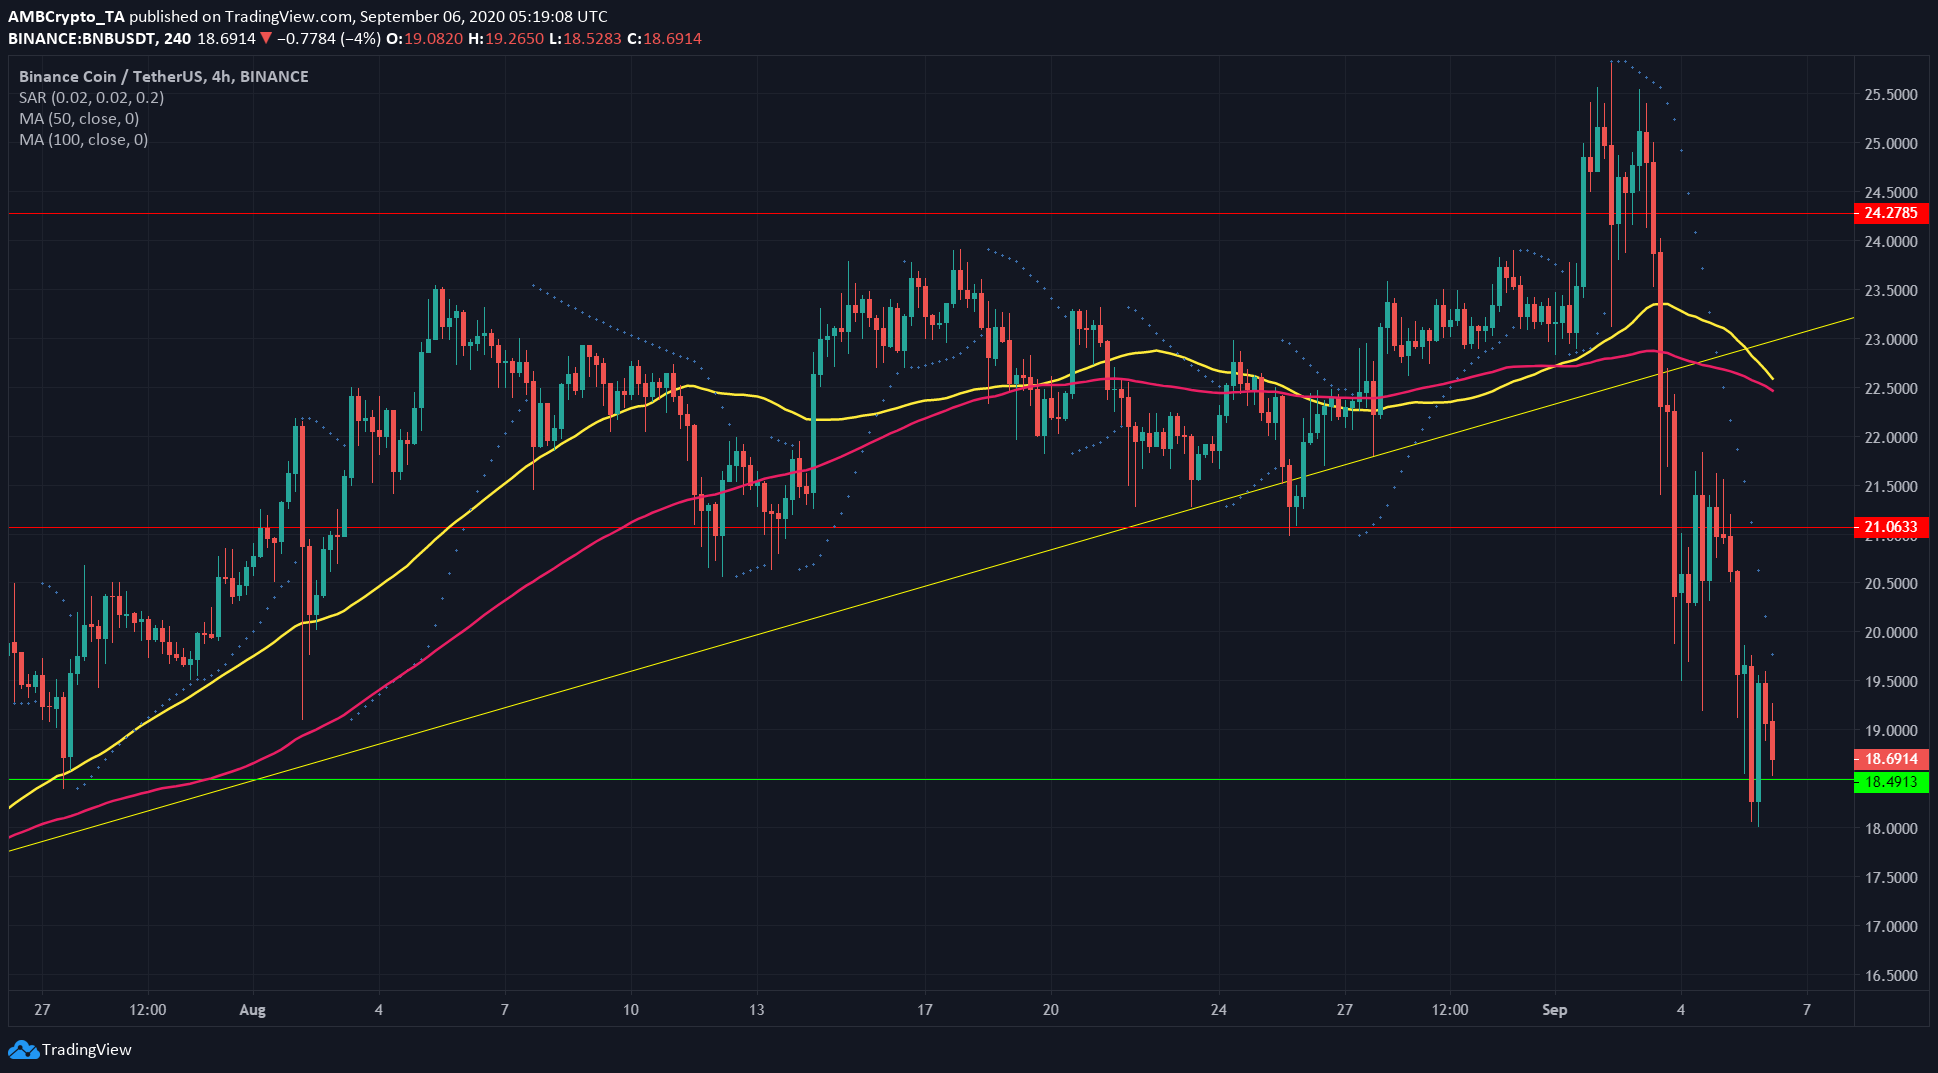Click the TradingView cloud logo icon
This screenshot has height=1073, width=1938.
[x=23, y=1050]
